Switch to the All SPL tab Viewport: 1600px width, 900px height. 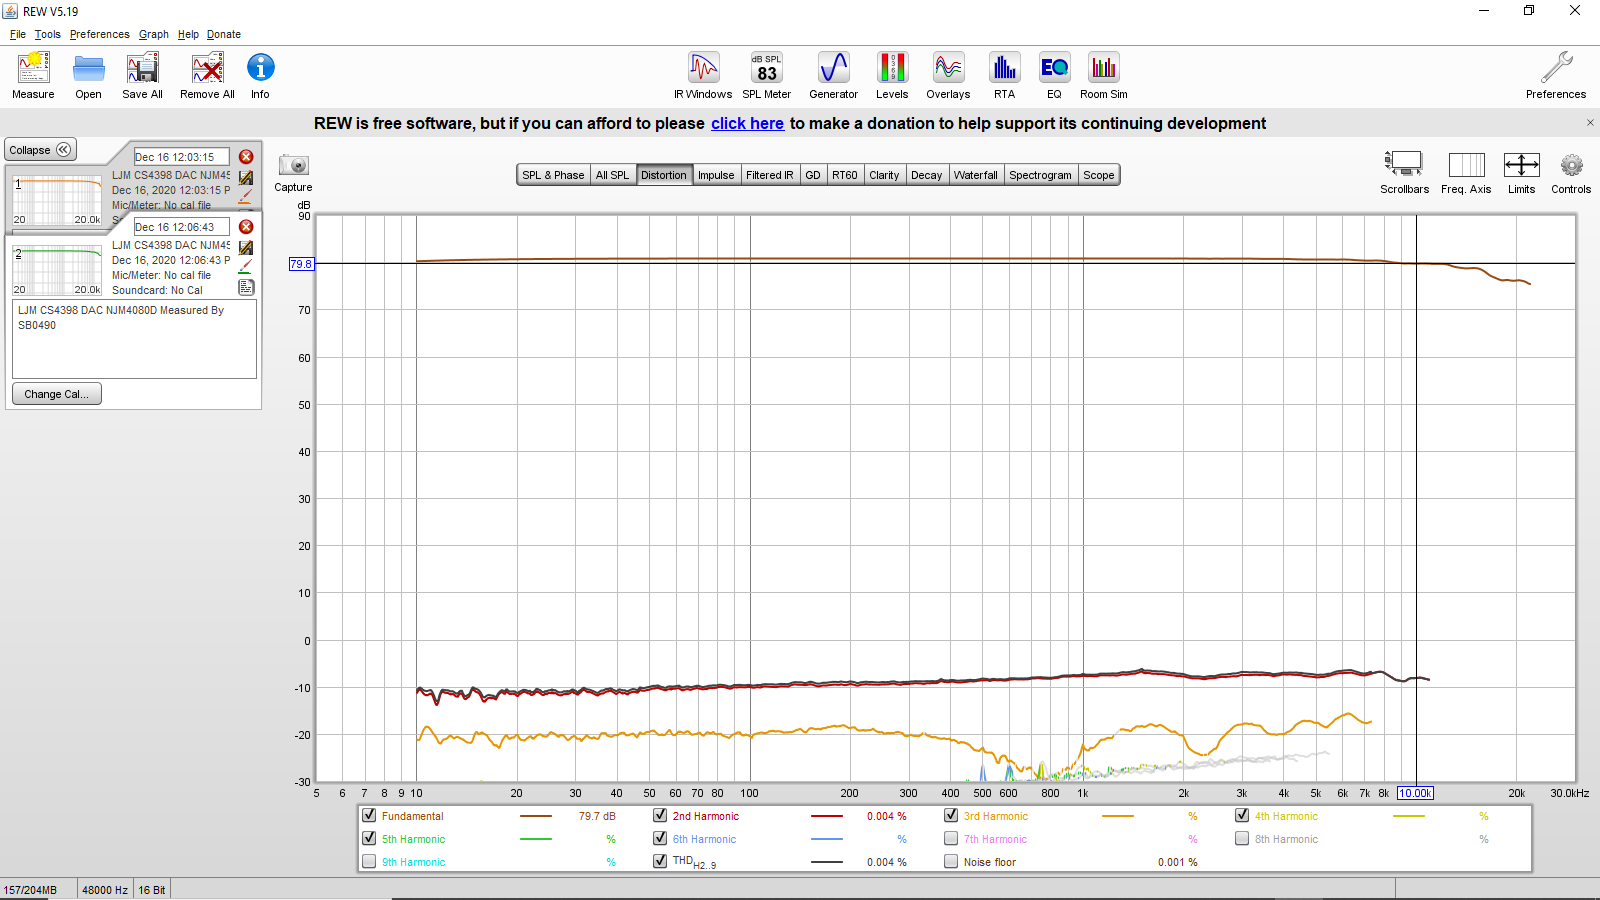tap(613, 175)
